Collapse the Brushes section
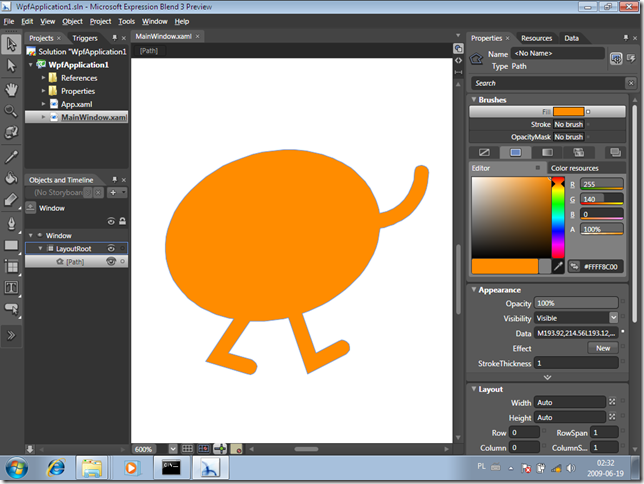The width and height of the screenshot is (644, 484). pos(473,100)
